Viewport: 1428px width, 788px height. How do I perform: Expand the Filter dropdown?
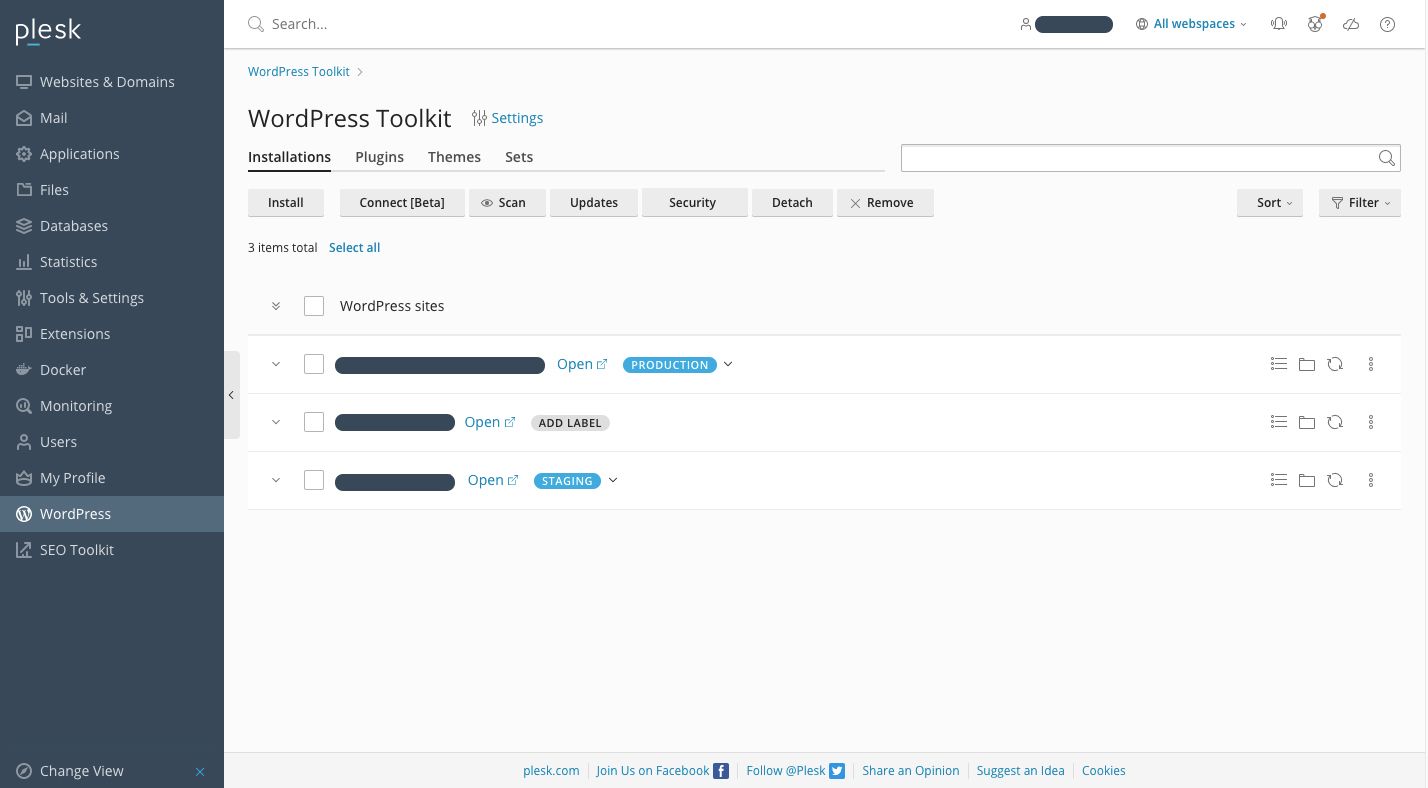click(x=1359, y=203)
